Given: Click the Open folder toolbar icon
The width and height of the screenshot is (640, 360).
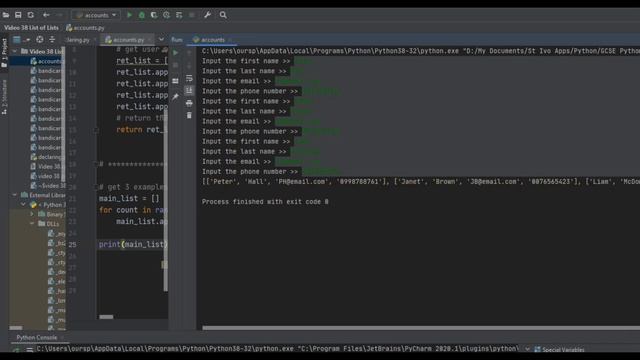Looking at the screenshot, I should click(6, 15).
